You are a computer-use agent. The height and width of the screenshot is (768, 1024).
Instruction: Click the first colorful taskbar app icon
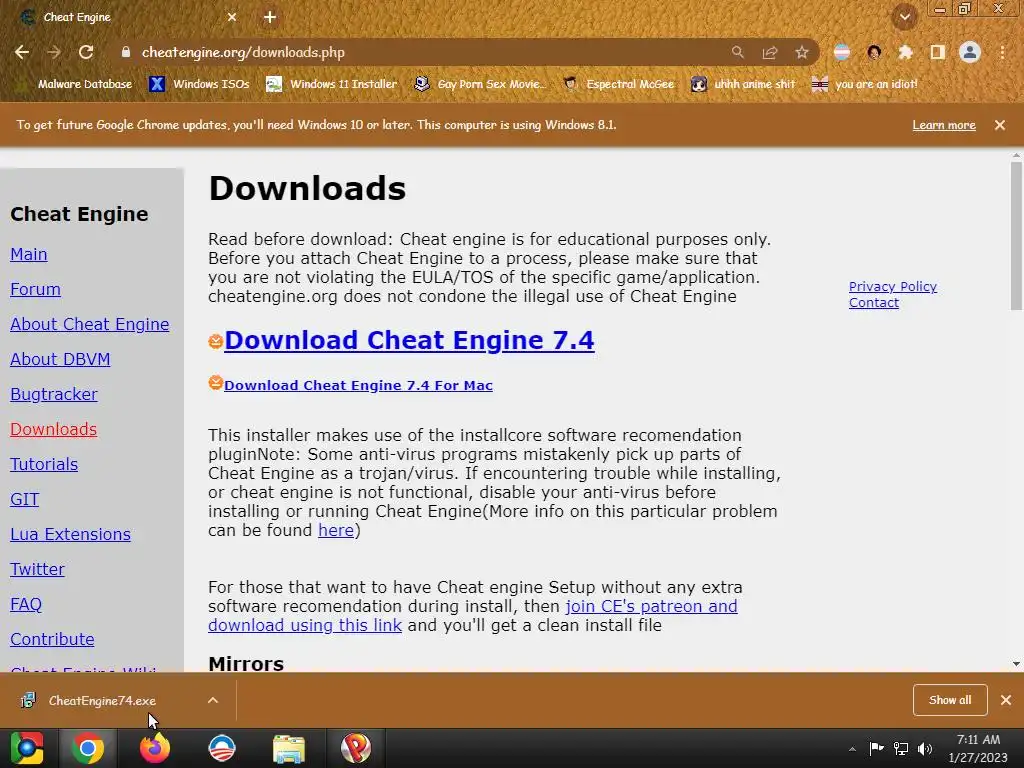[x=27, y=748]
